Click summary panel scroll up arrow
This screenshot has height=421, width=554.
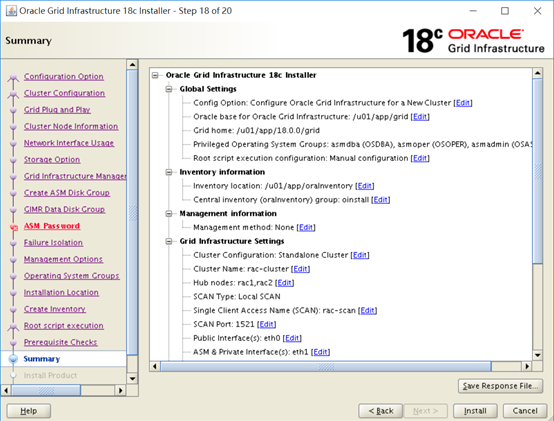click(x=537, y=73)
